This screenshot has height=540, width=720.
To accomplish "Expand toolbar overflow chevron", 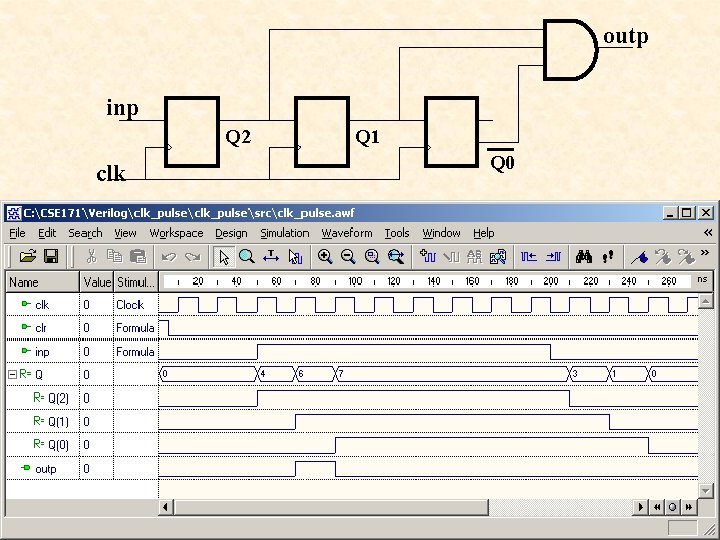I will (705, 253).
